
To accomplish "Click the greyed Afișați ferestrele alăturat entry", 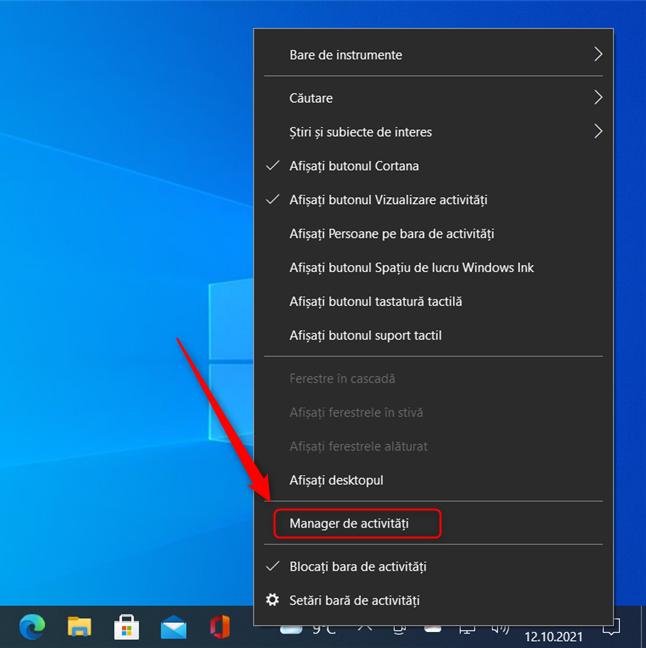I will tap(433, 446).
